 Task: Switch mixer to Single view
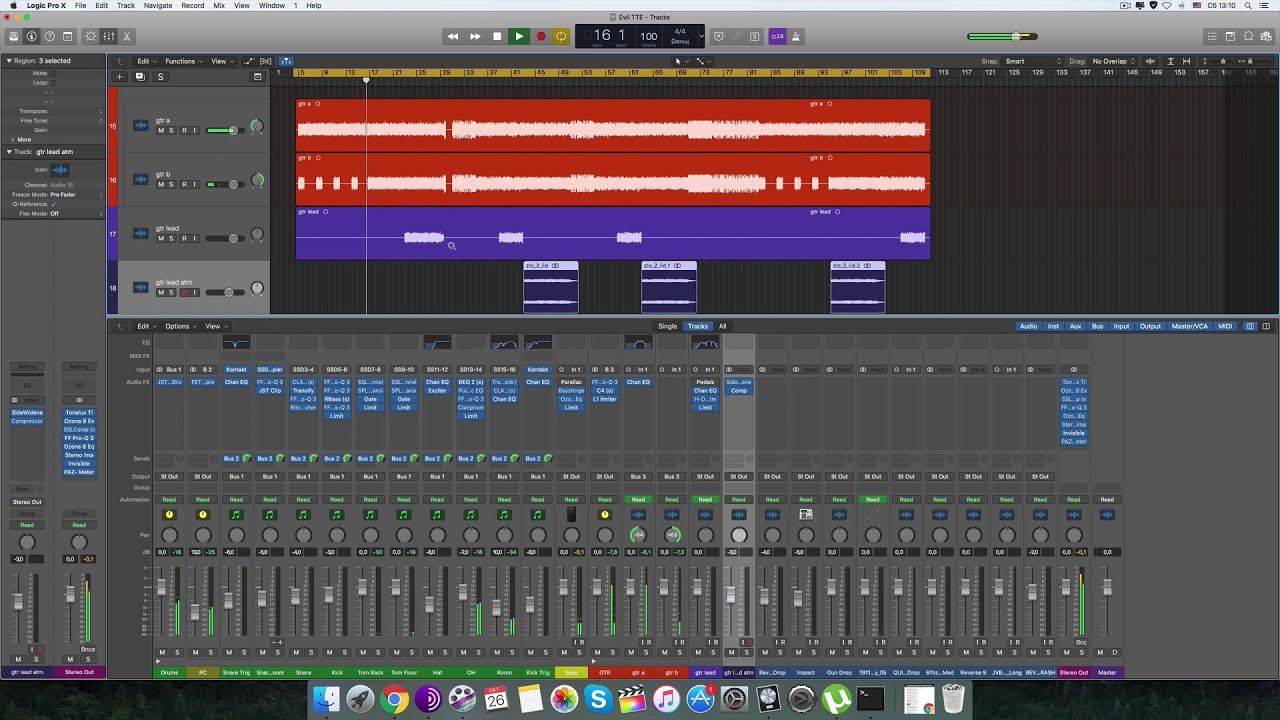tap(667, 326)
